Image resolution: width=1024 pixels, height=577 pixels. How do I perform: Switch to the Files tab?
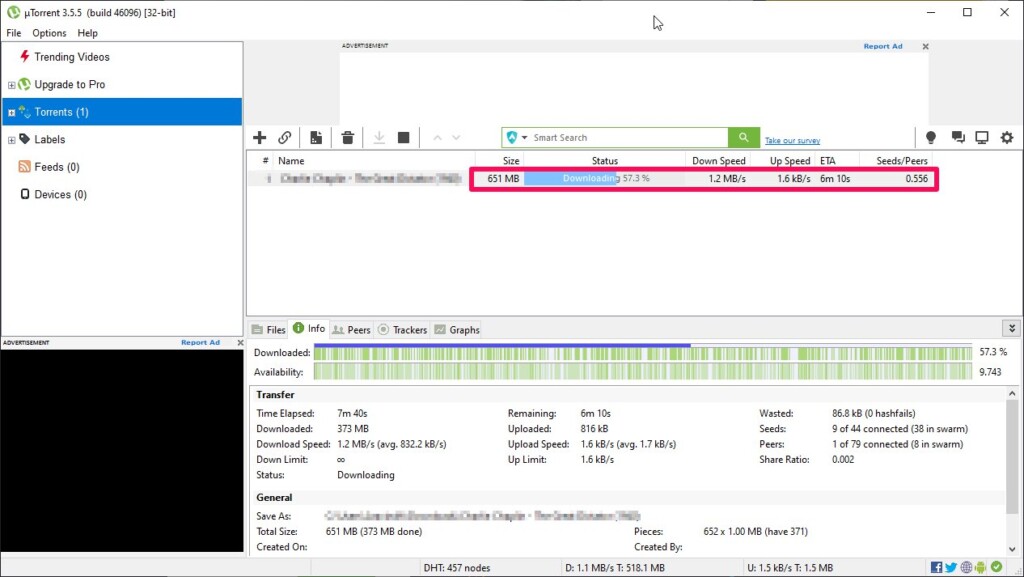pyautogui.click(x=268, y=330)
